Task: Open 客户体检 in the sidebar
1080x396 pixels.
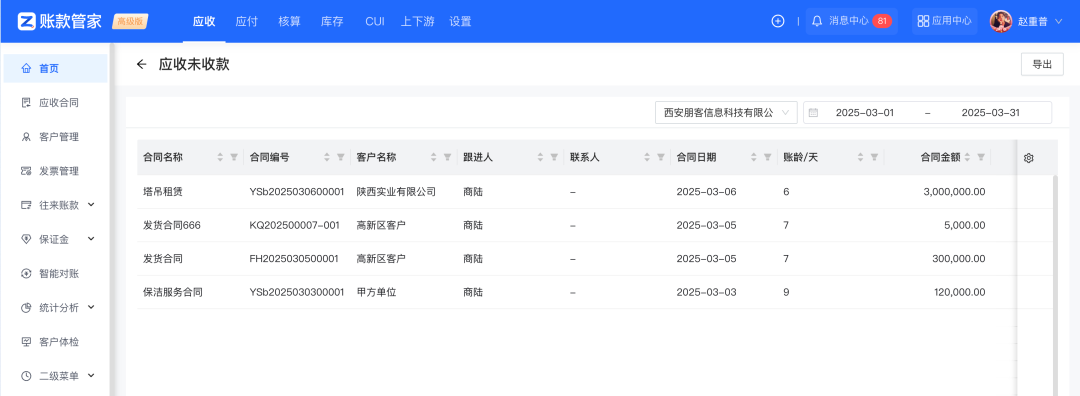Action: tap(55, 342)
